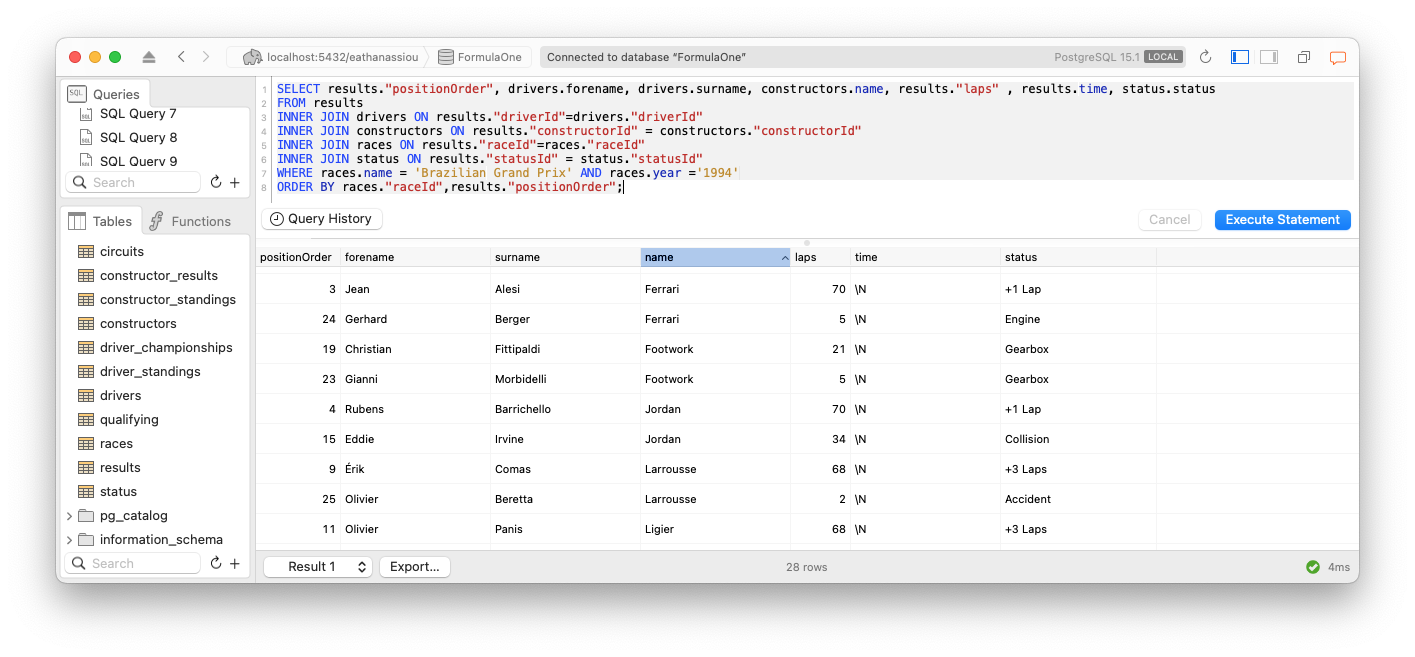
Task: Select SQL Query 8 in Queries list
Action: click(x=138, y=138)
